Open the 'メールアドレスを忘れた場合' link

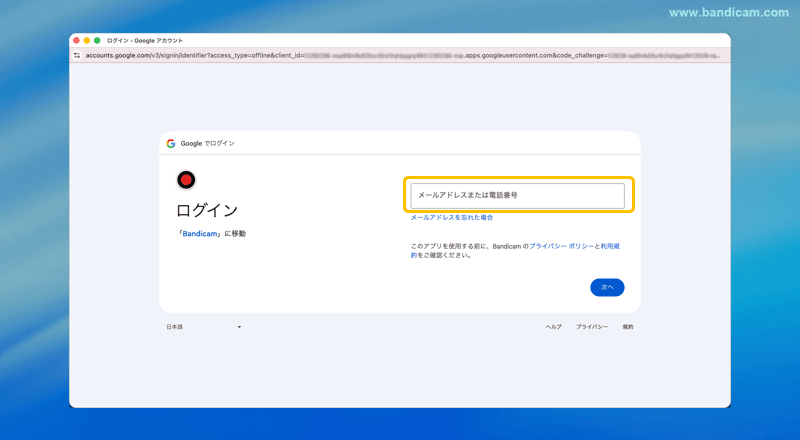click(x=452, y=217)
